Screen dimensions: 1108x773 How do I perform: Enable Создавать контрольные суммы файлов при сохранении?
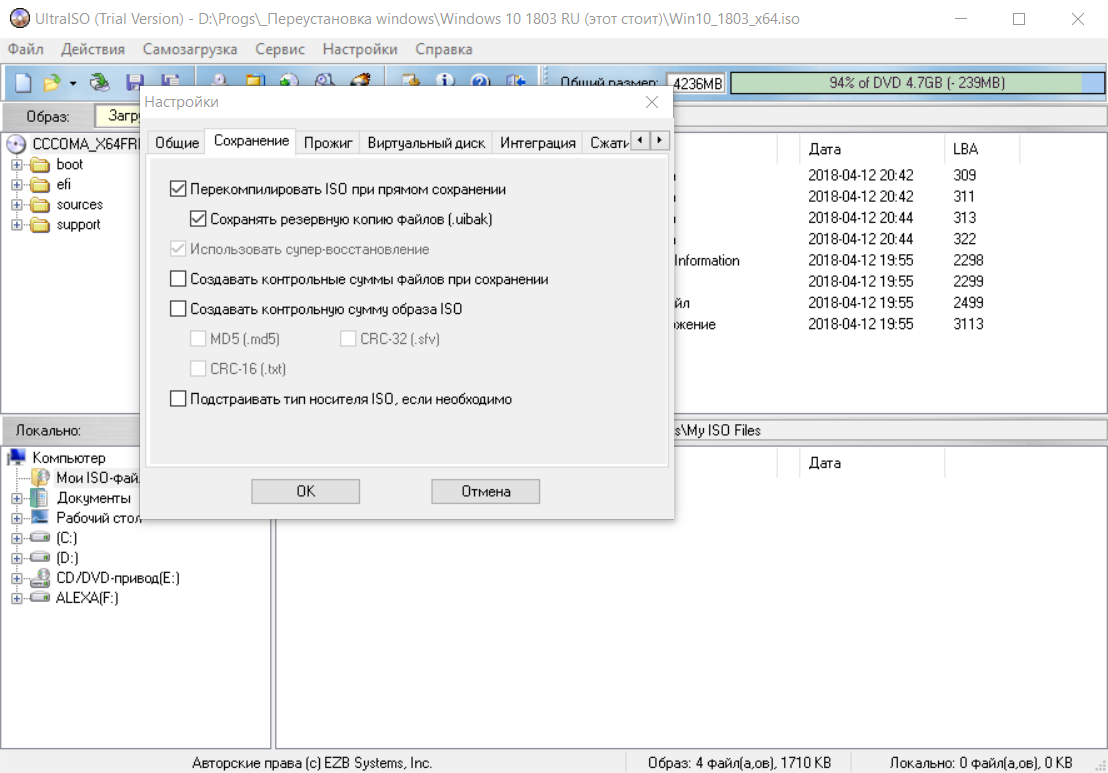pos(178,278)
